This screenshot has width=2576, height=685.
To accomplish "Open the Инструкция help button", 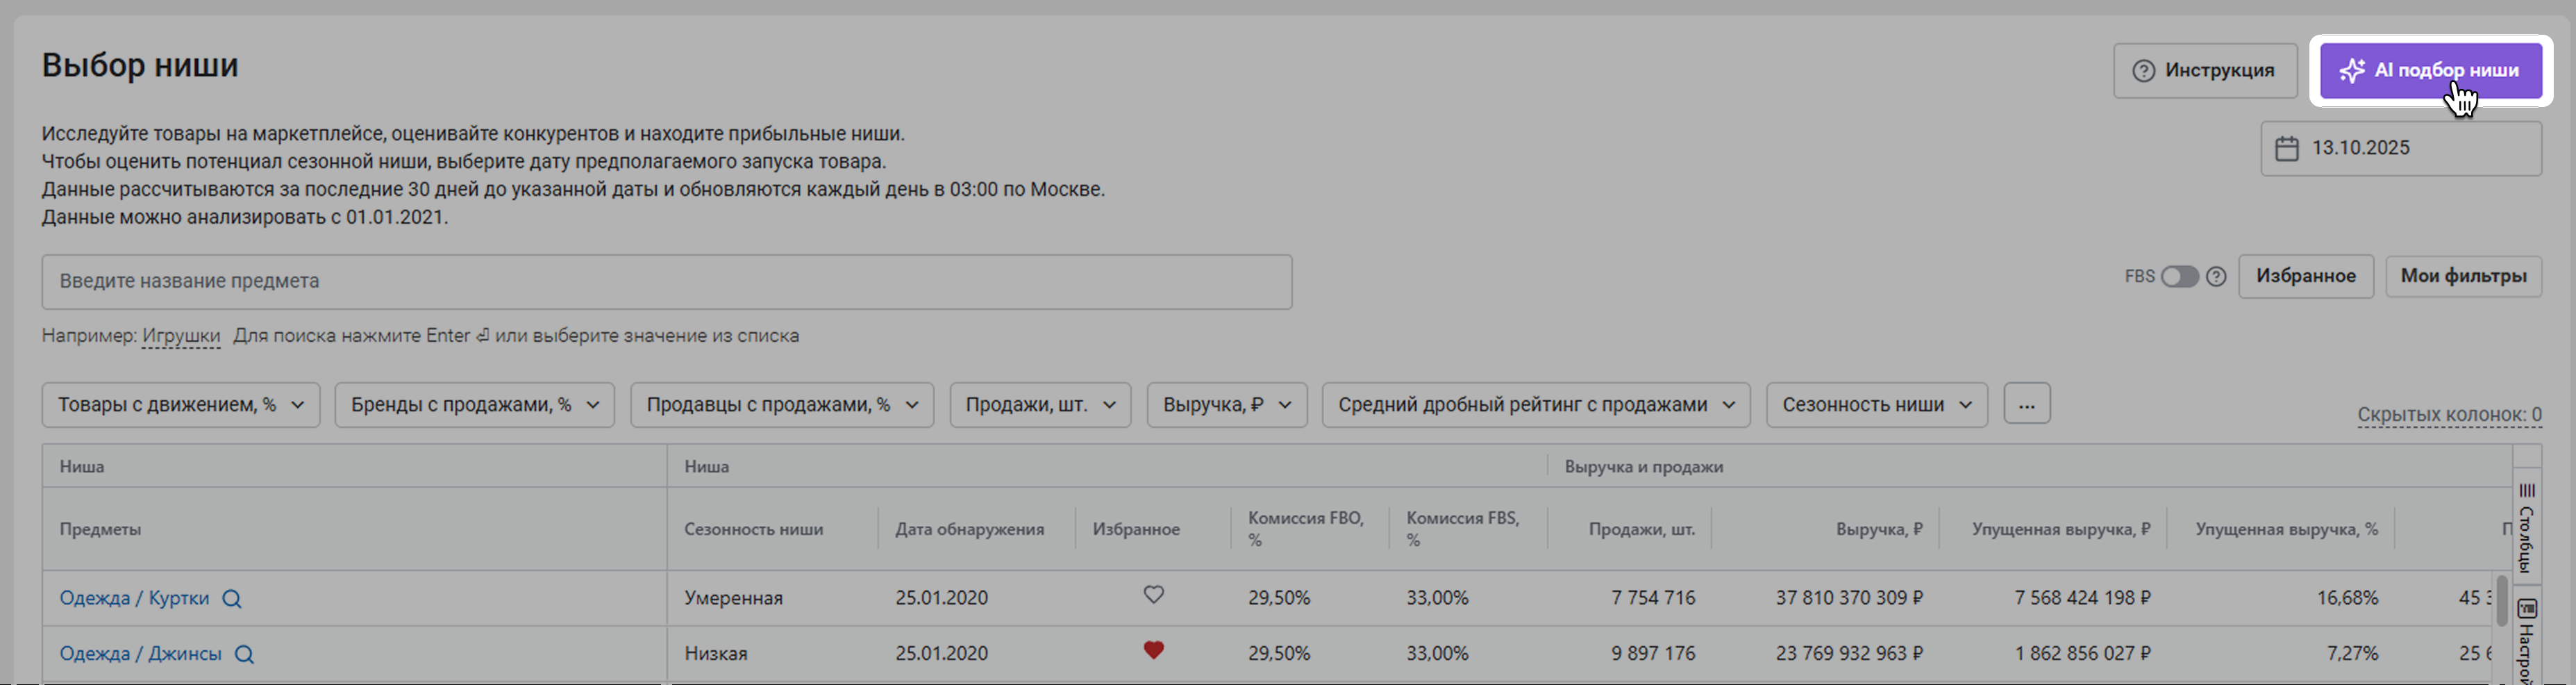I will point(2204,71).
